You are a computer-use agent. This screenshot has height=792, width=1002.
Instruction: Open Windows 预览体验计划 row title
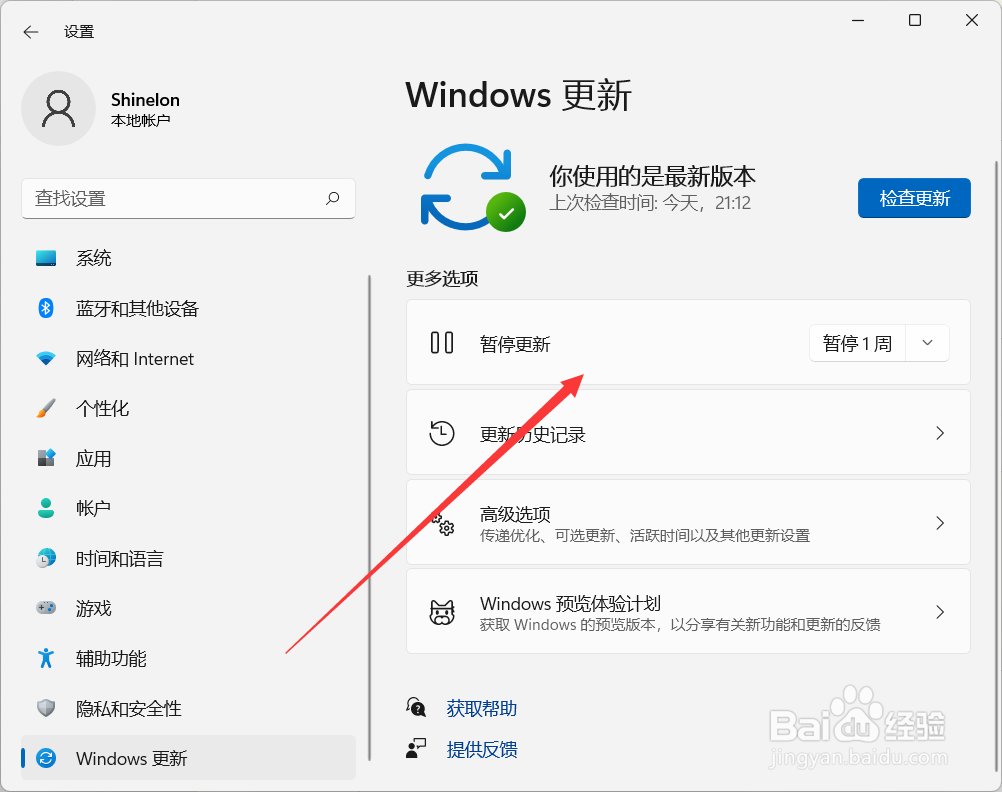coord(570,603)
